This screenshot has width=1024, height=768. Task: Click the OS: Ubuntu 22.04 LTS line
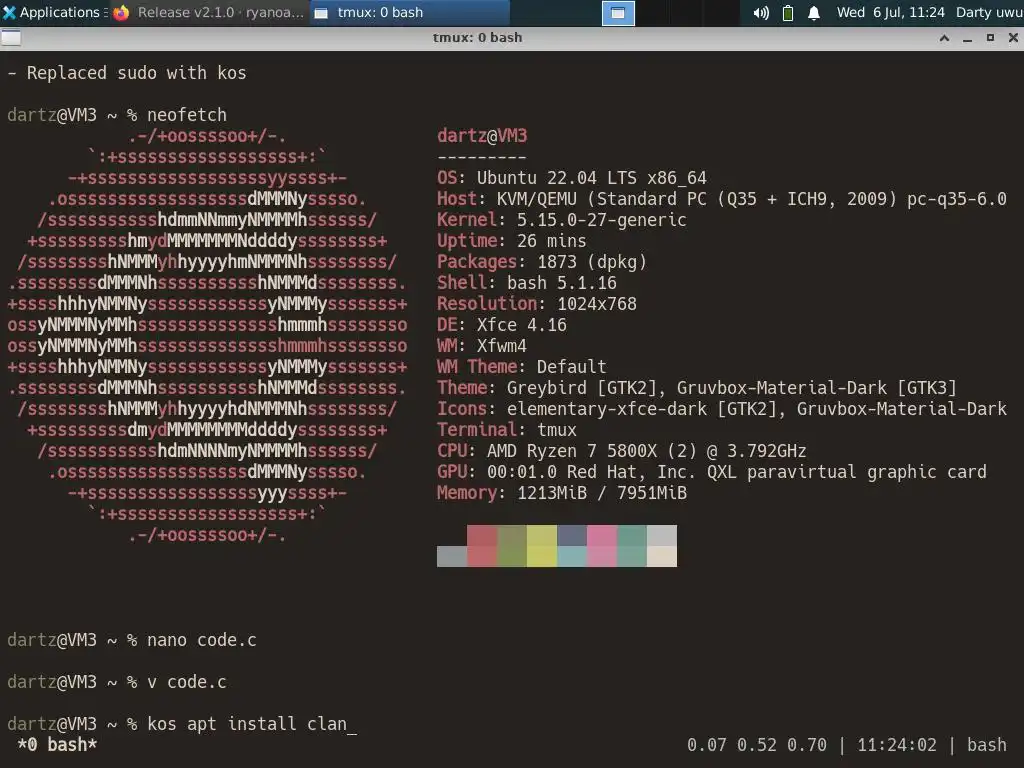click(572, 178)
